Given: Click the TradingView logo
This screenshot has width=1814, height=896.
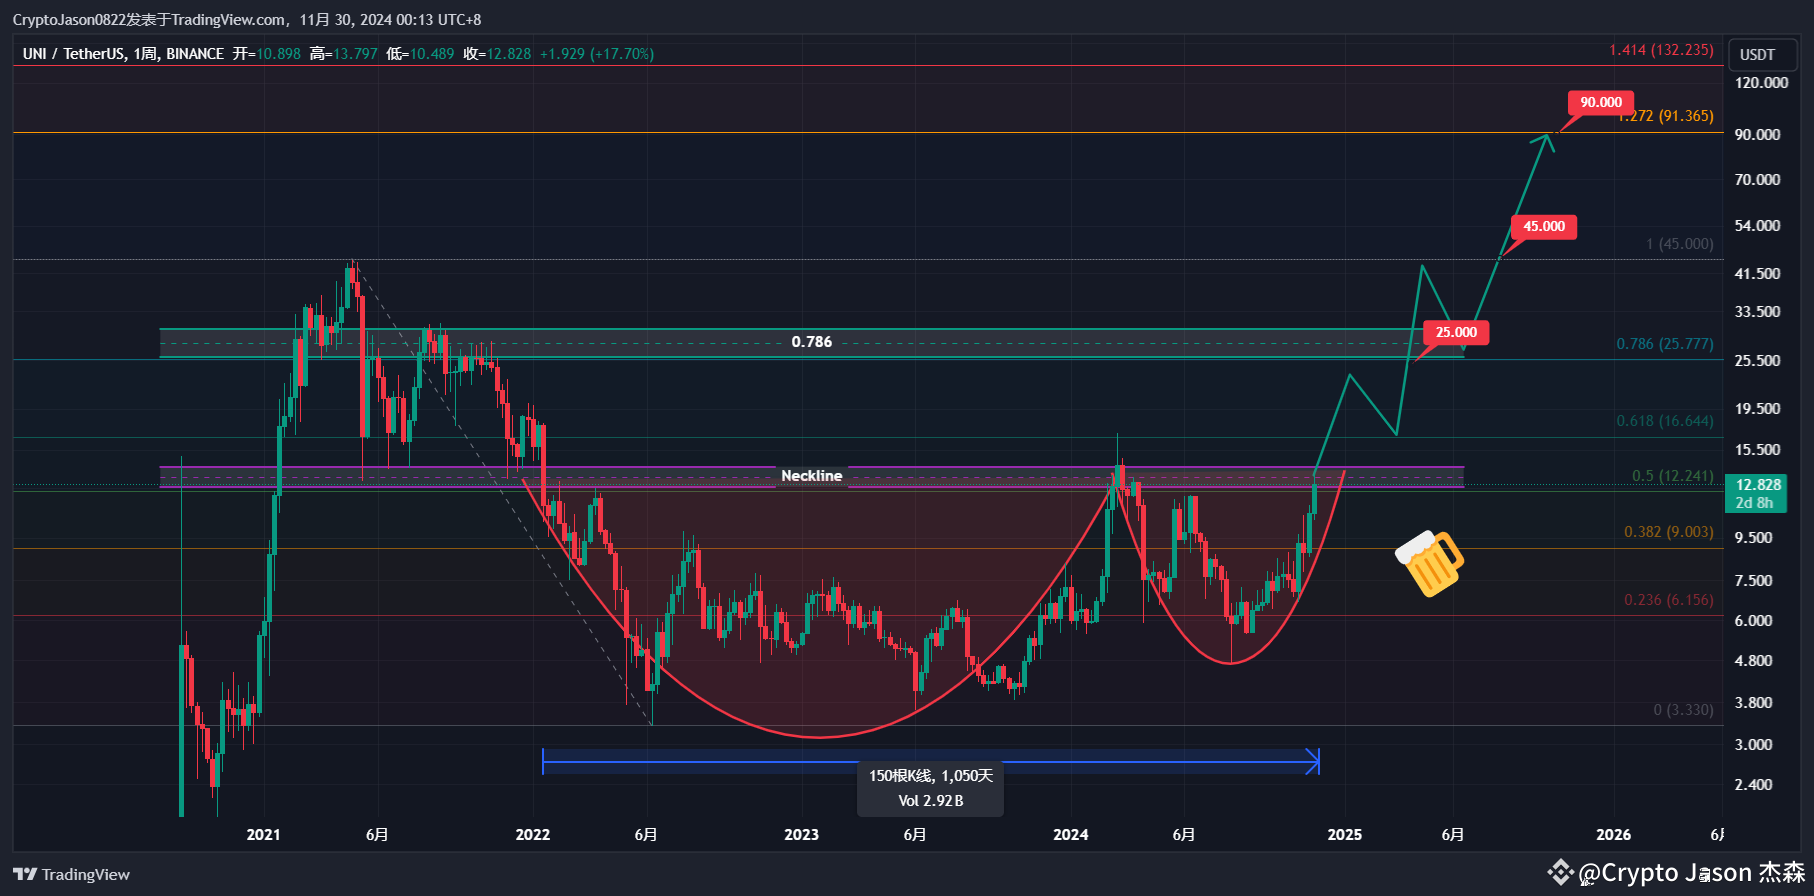Looking at the screenshot, I should (x=72, y=874).
